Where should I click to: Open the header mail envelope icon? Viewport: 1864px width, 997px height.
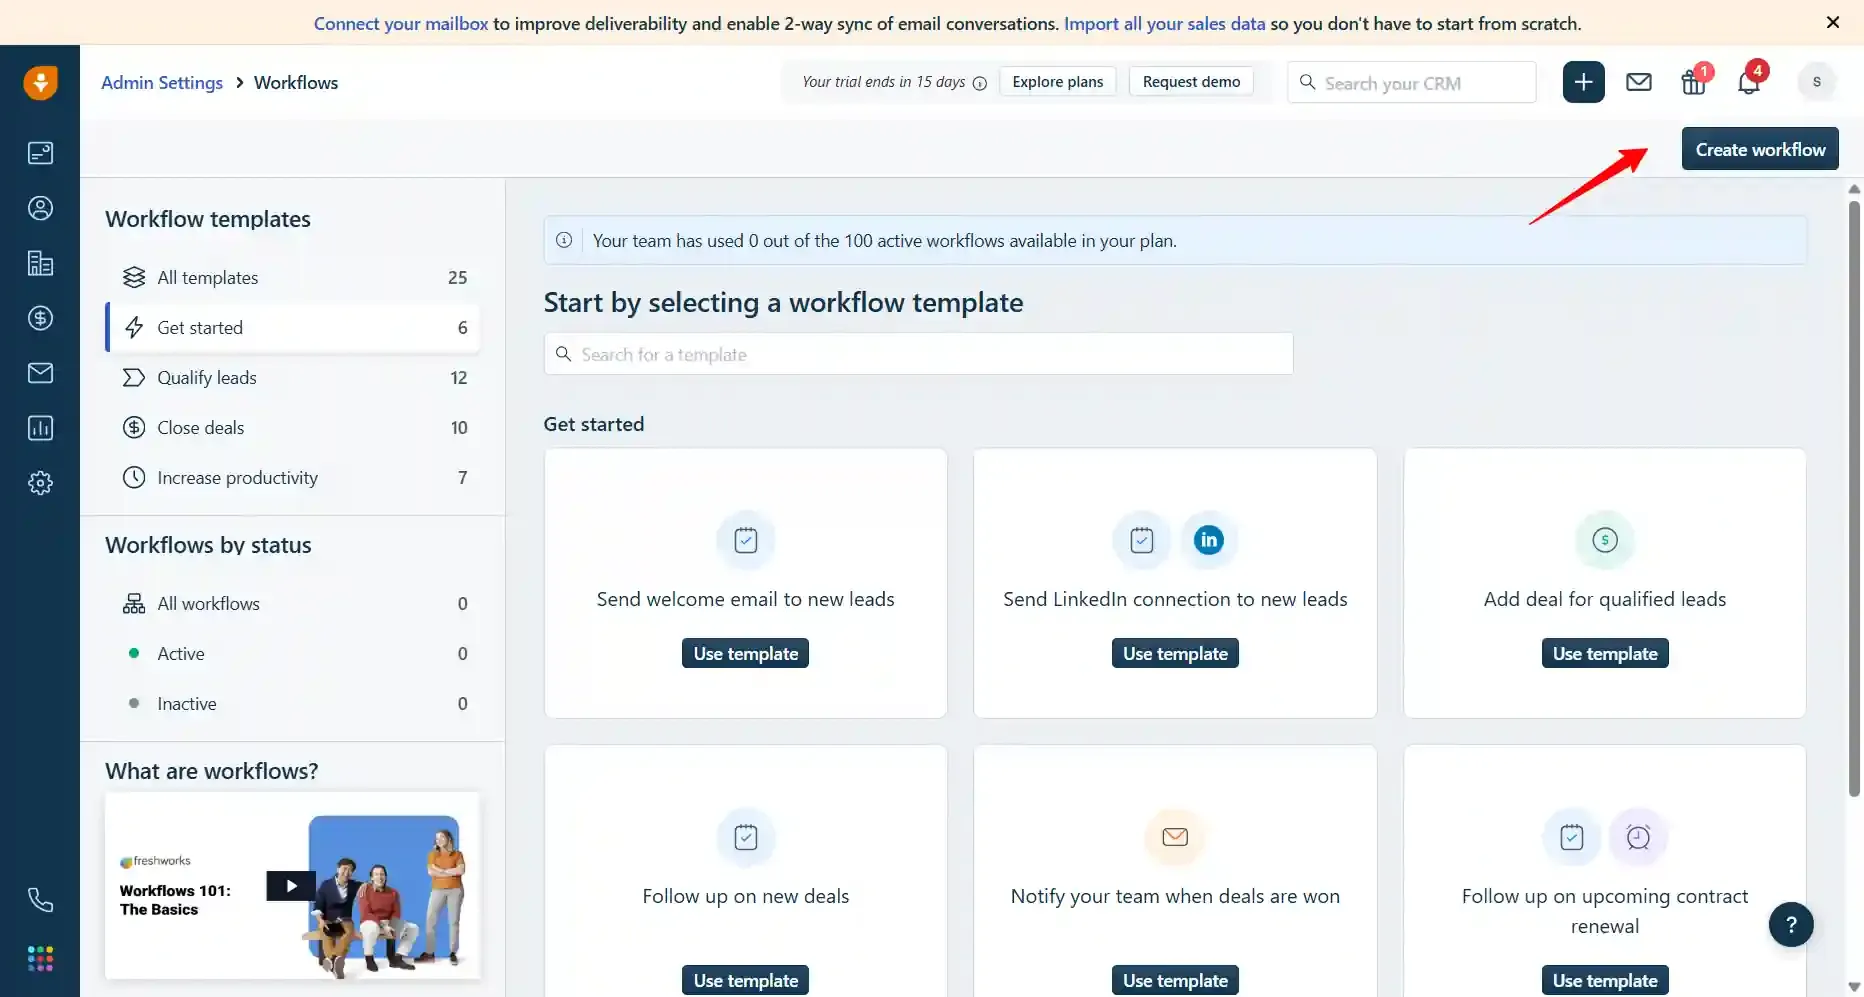(x=1638, y=82)
